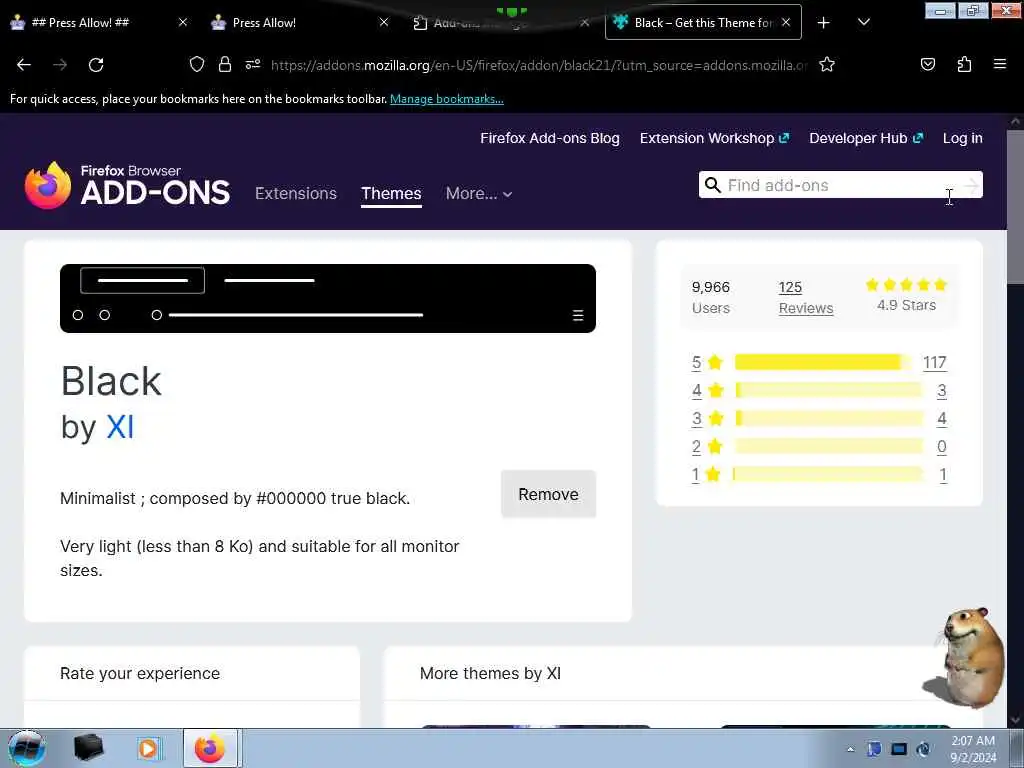Open Firefox Add-ons Blog link
The image size is (1024, 768).
pyautogui.click(x=550, y=138)
